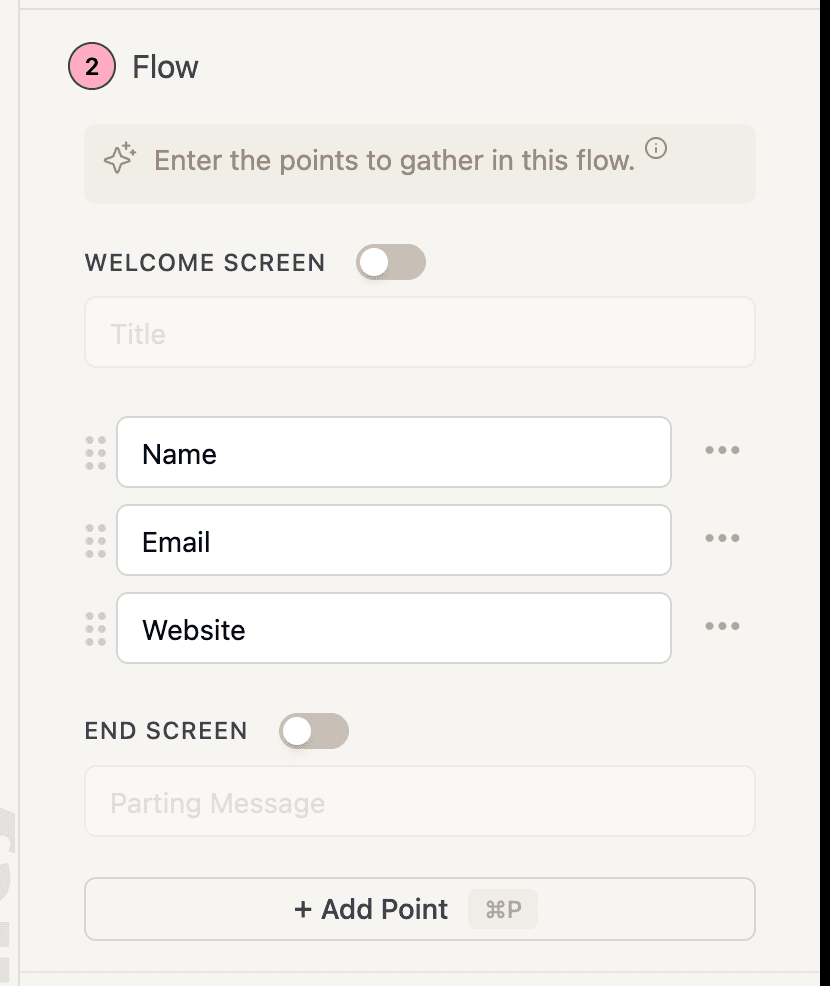
Task: Select the Website text field
Action: tap(394, 629)
